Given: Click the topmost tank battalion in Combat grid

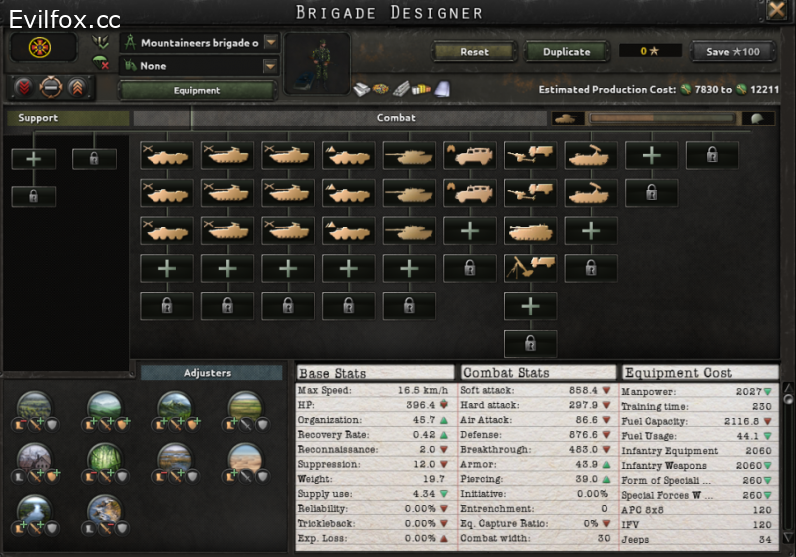Looking at the screenshot, I should point(408,155).
